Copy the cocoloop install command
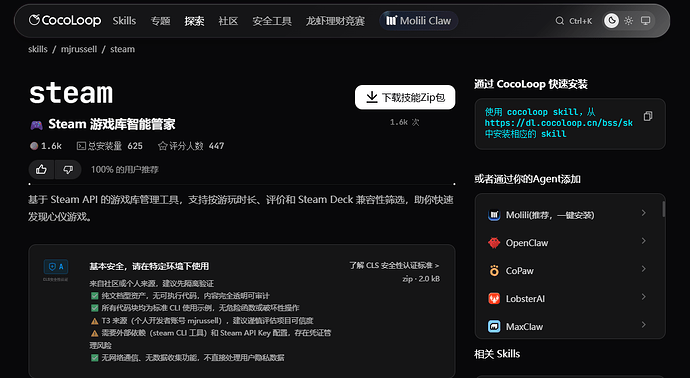 [x=648, y=116]
